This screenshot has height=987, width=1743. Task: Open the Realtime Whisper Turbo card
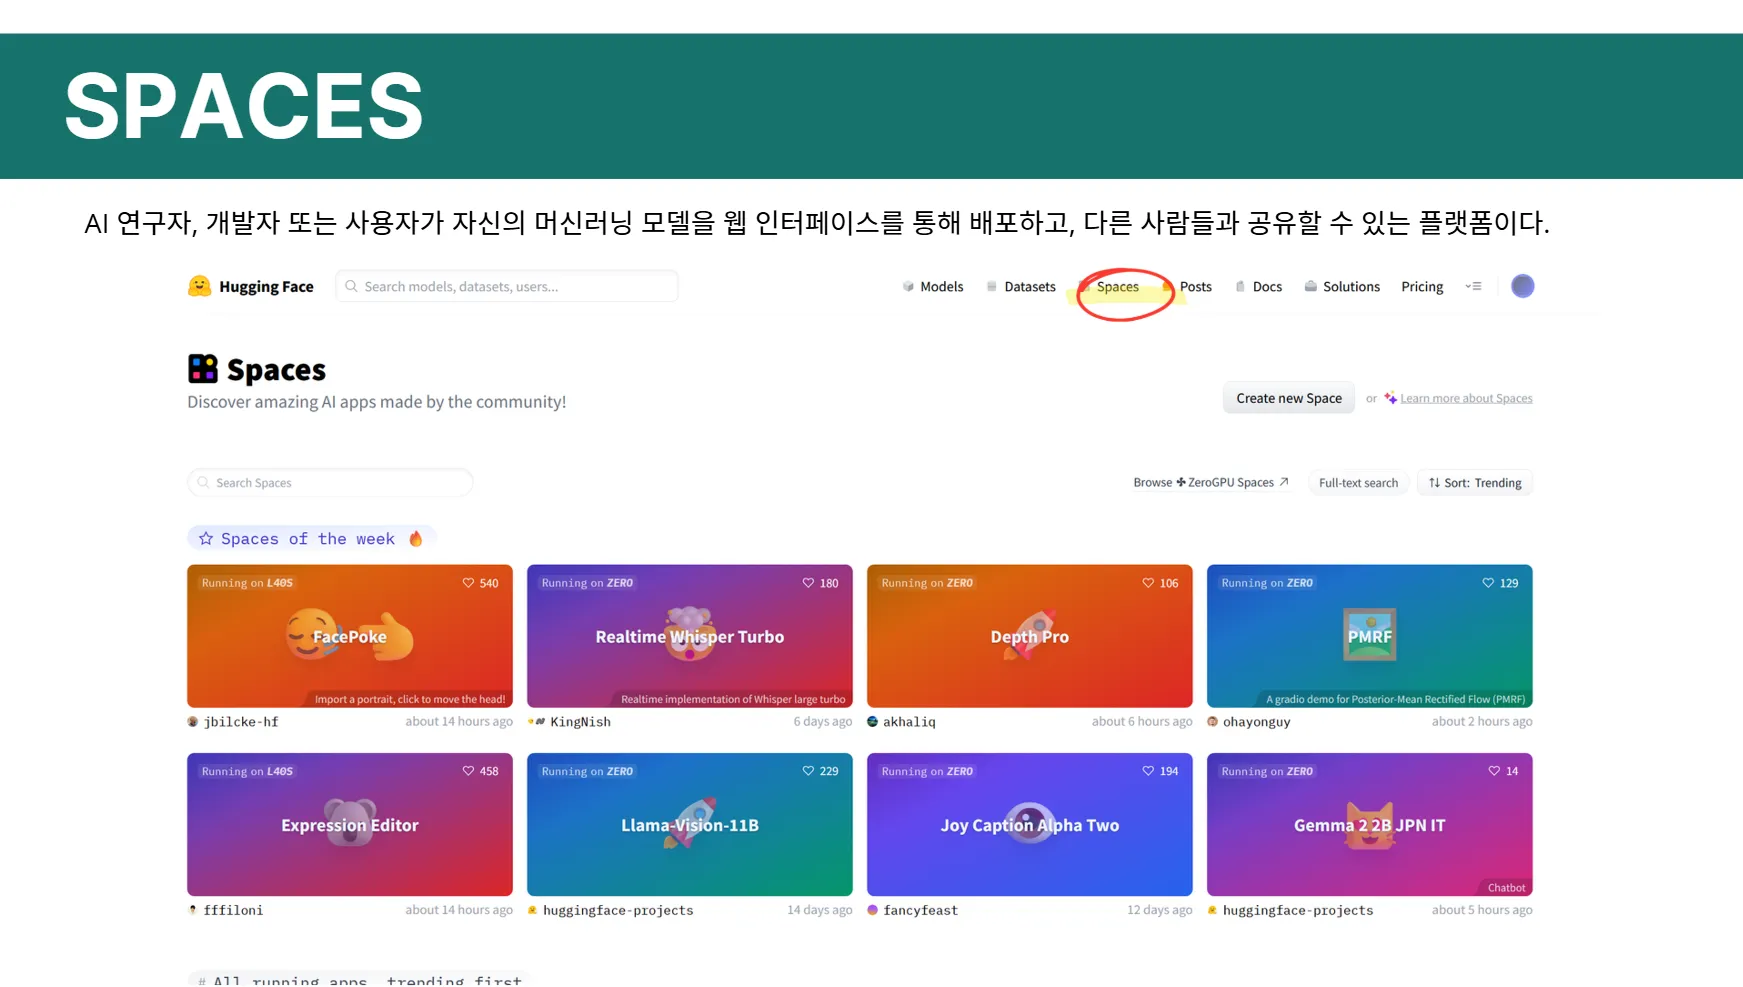tap(690, 636)
